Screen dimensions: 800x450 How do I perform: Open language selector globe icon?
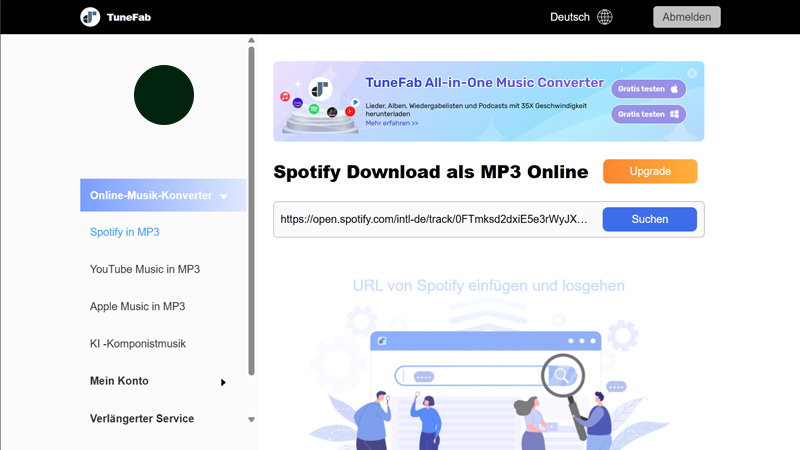click(x=605, y=17)
